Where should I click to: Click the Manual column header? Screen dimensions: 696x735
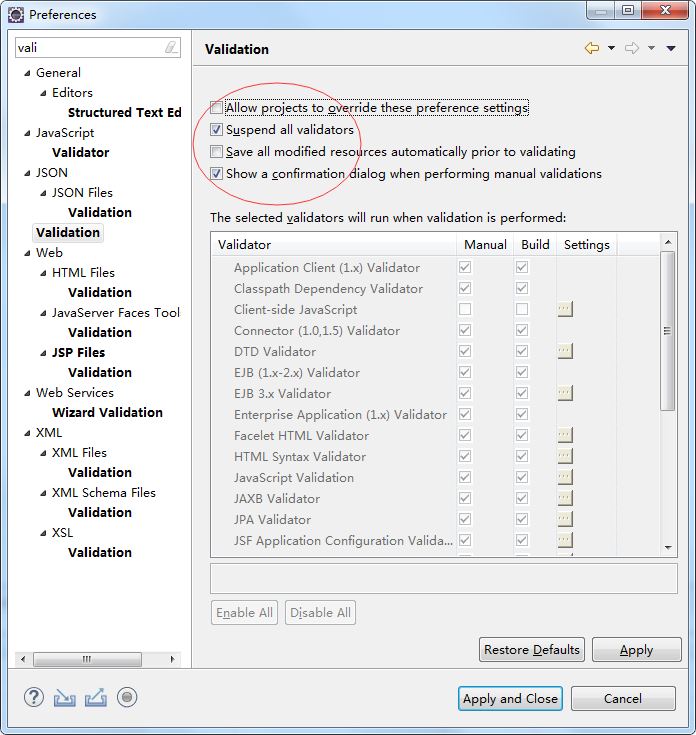pyautogui.click(x=485, y=245)
